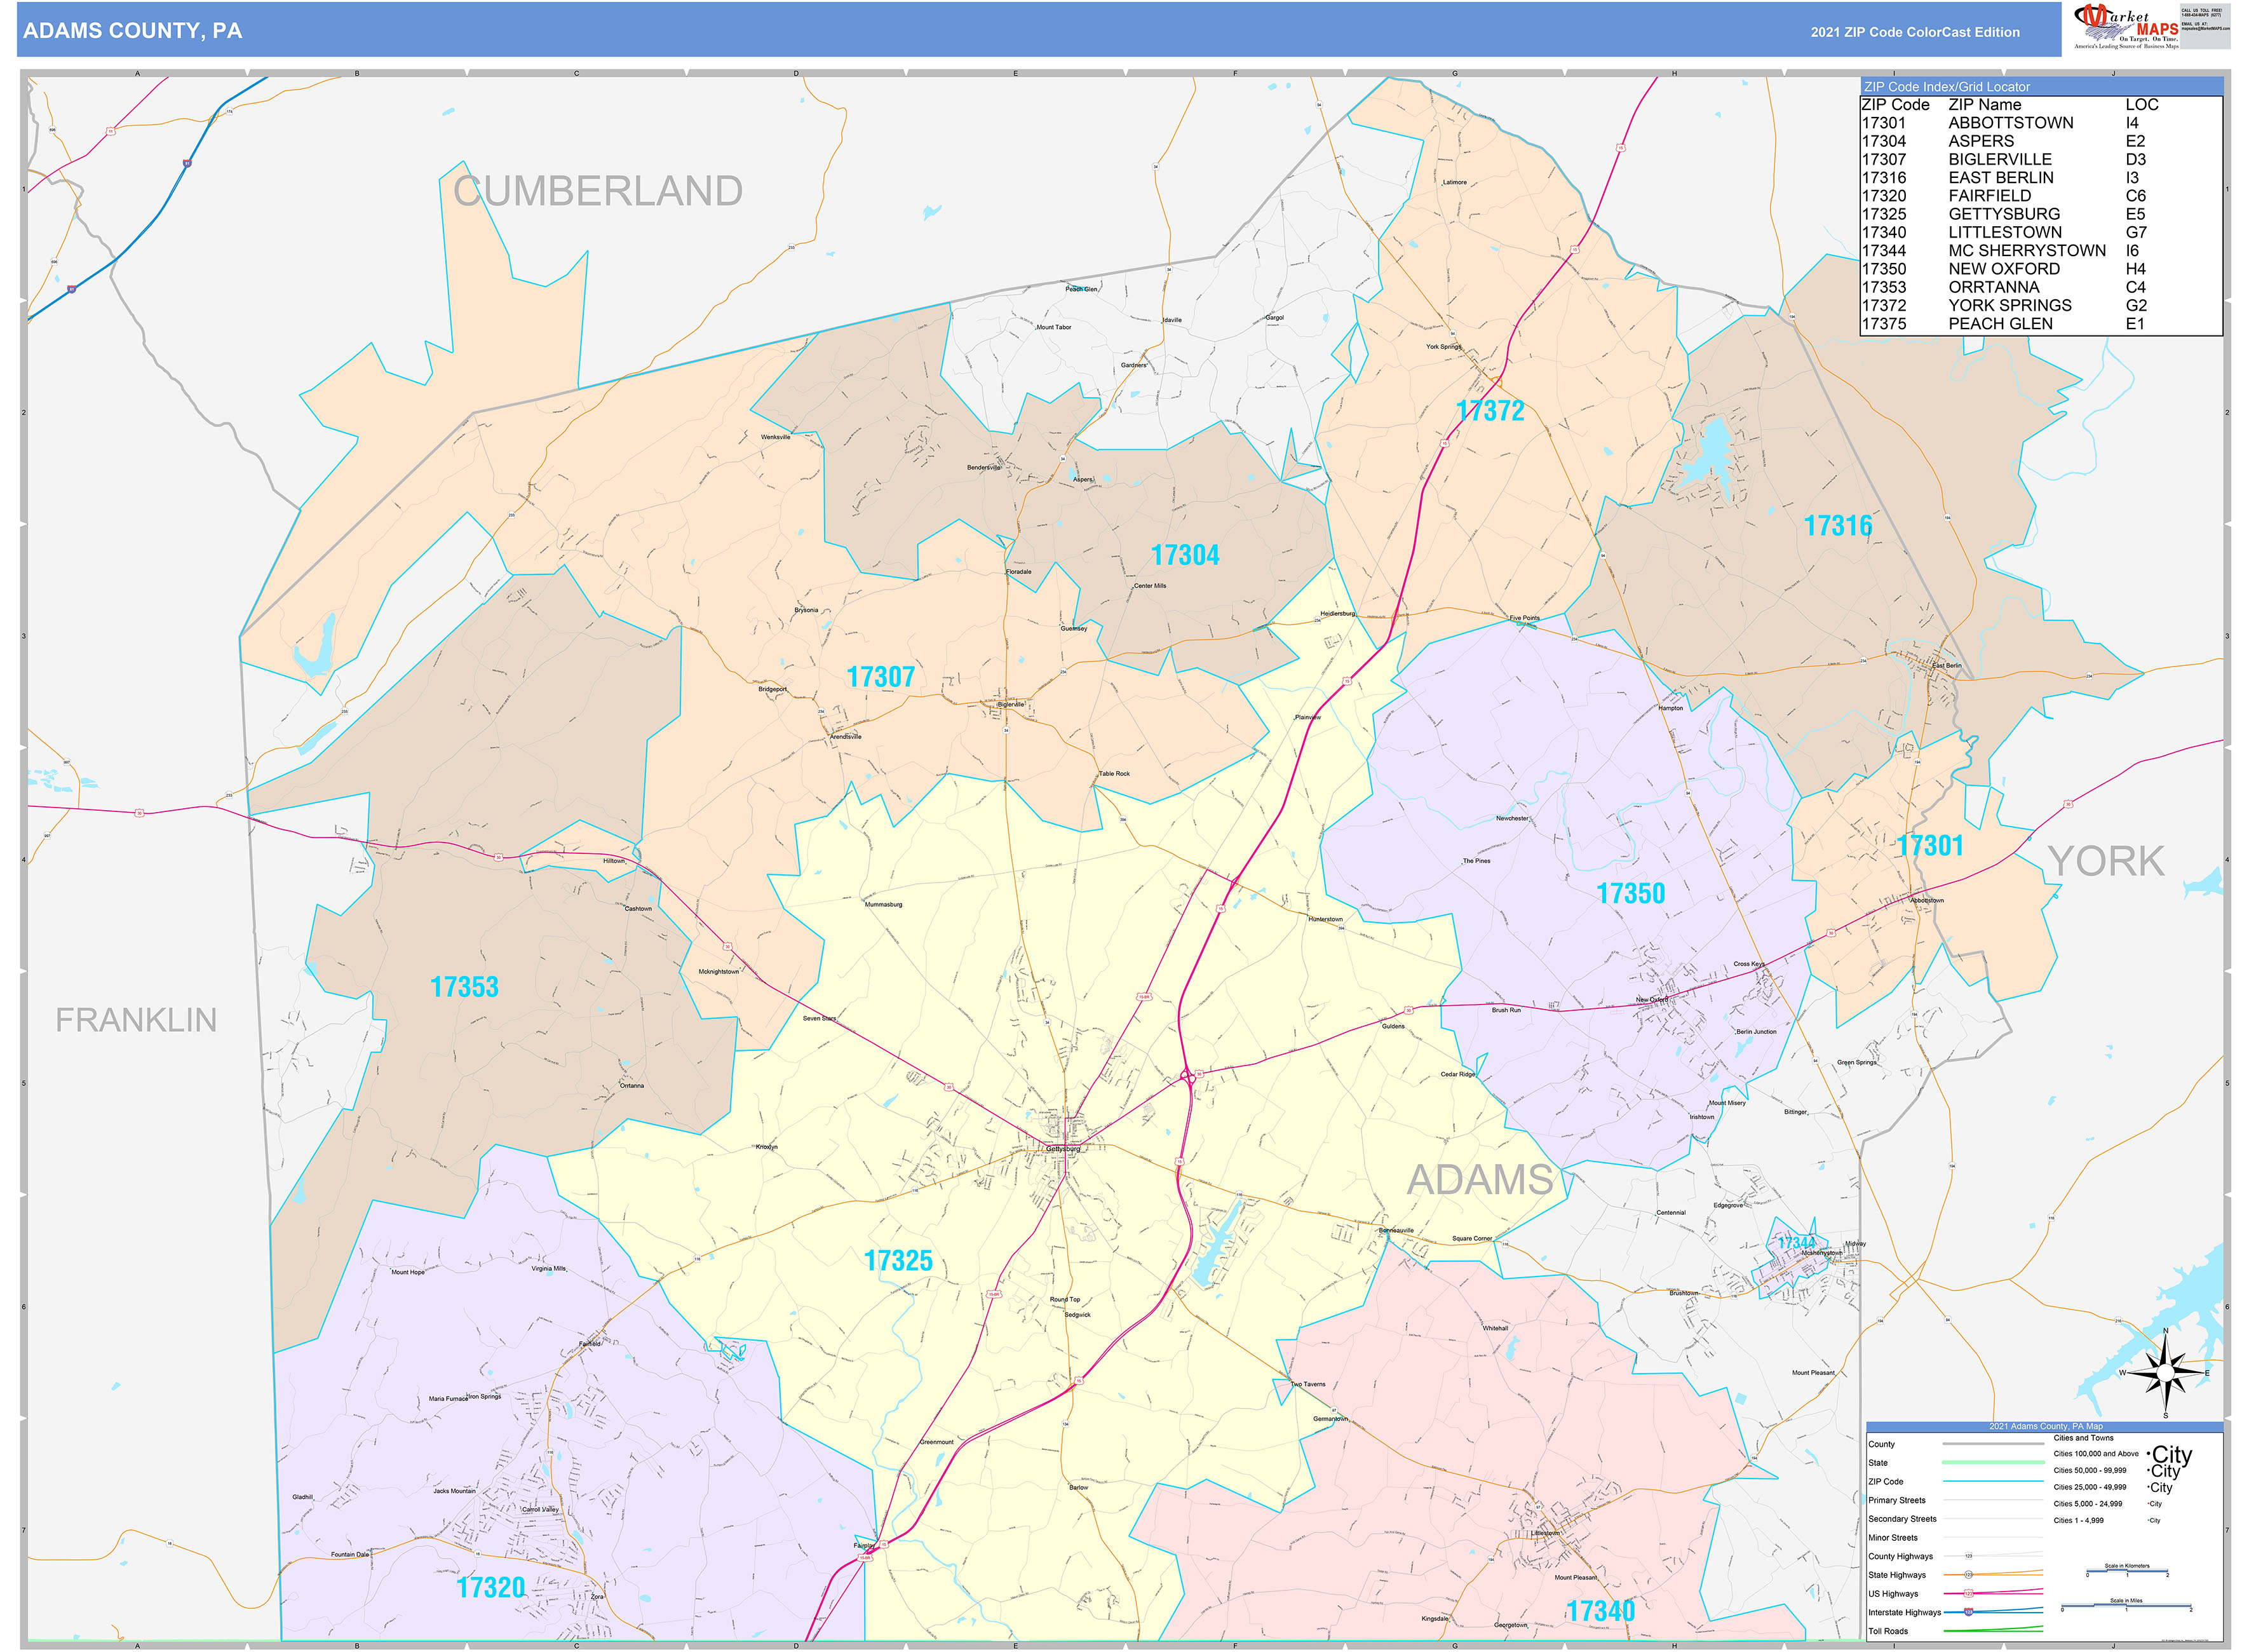2242x1652 pixels.
Task: Click the Interstate Highways legend entry
Action: click(1955, 1612)
